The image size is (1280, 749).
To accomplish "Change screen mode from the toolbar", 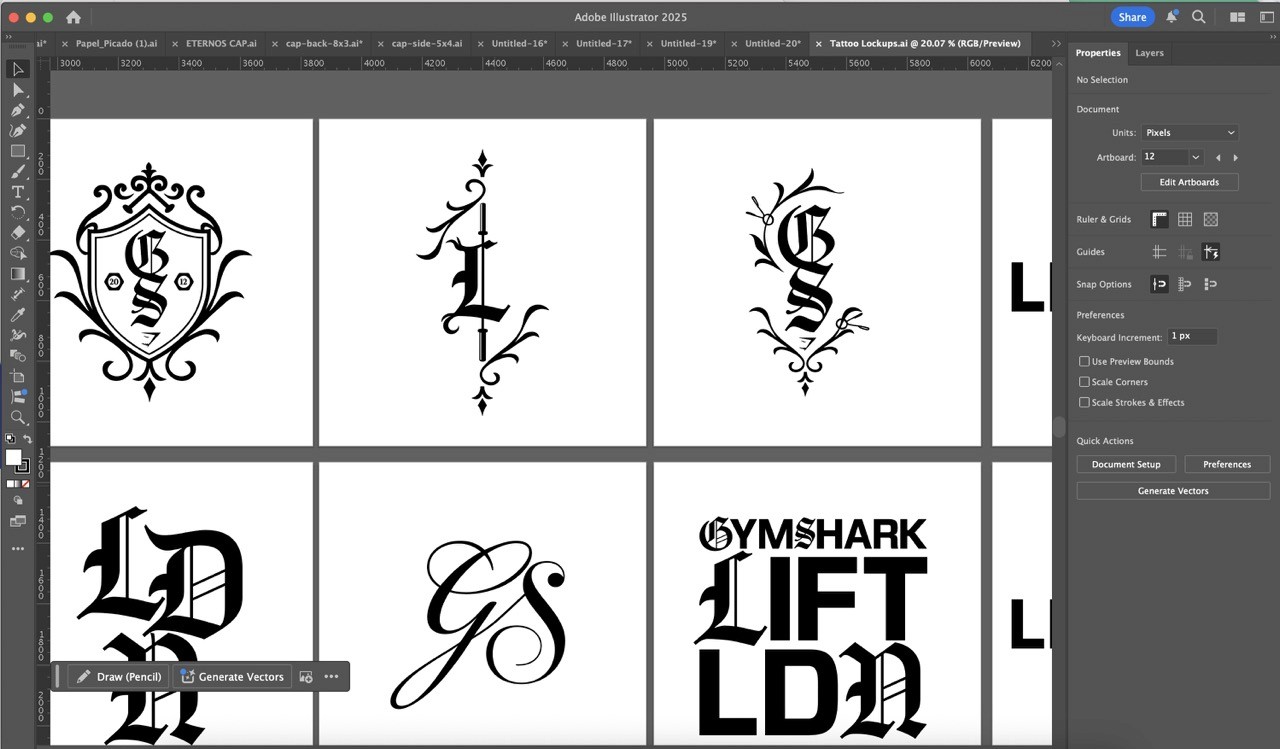I will [18, 521].
